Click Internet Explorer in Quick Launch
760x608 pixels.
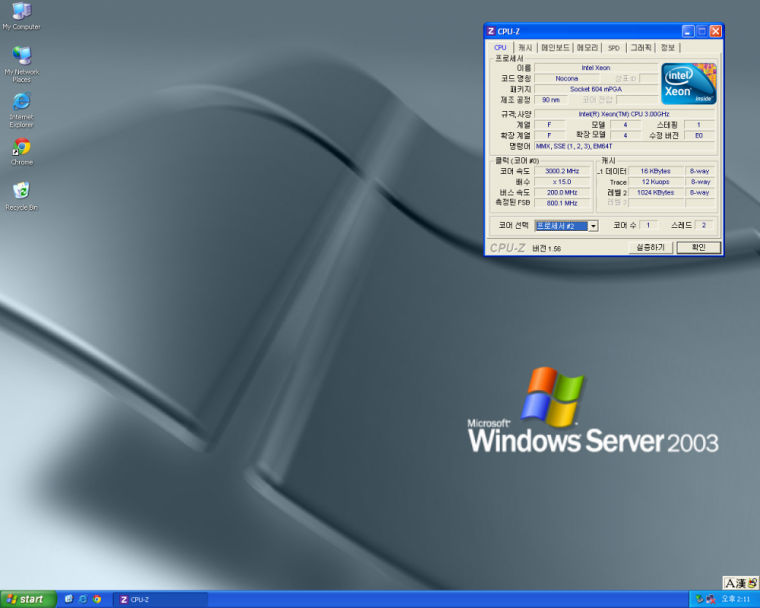click(83, 599)
